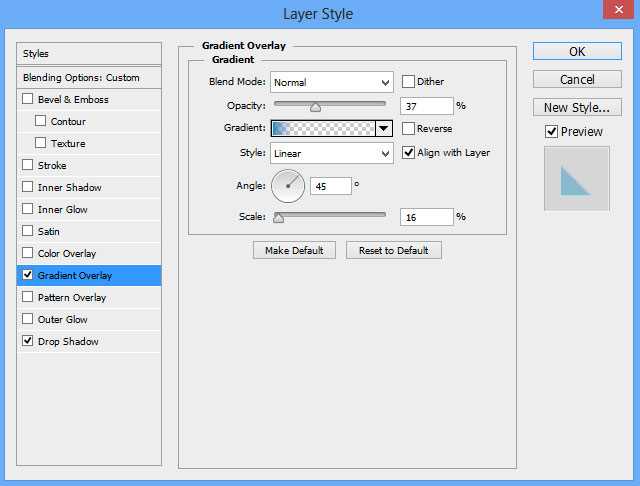Open the Outer Glow settings
Screen dimensions: 640x486
point(62,320)
